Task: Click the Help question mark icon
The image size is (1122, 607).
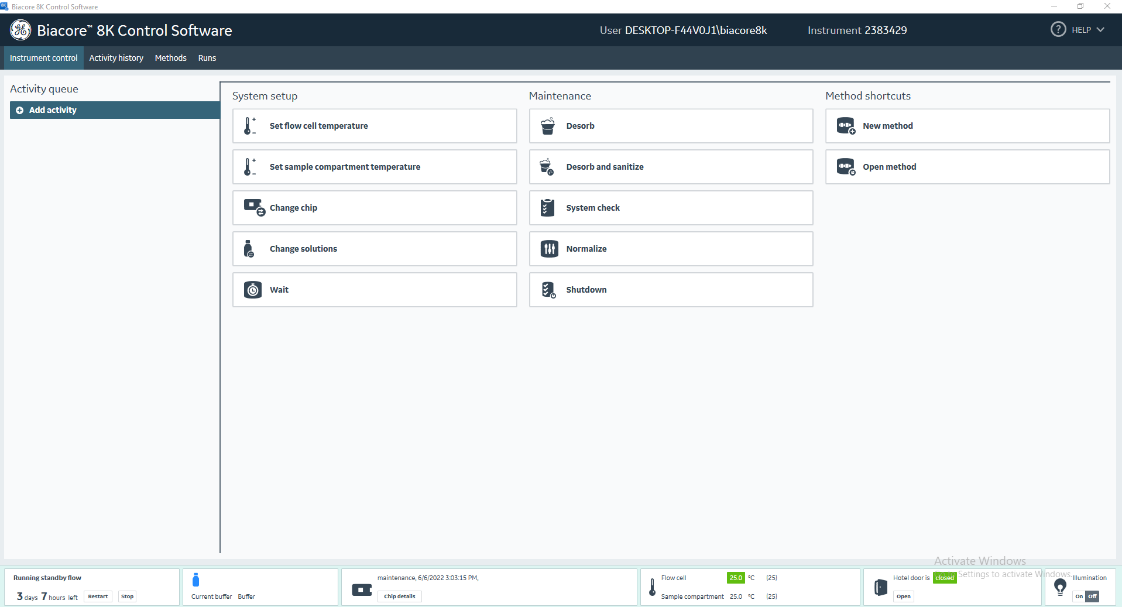Action: point(1058,30)
